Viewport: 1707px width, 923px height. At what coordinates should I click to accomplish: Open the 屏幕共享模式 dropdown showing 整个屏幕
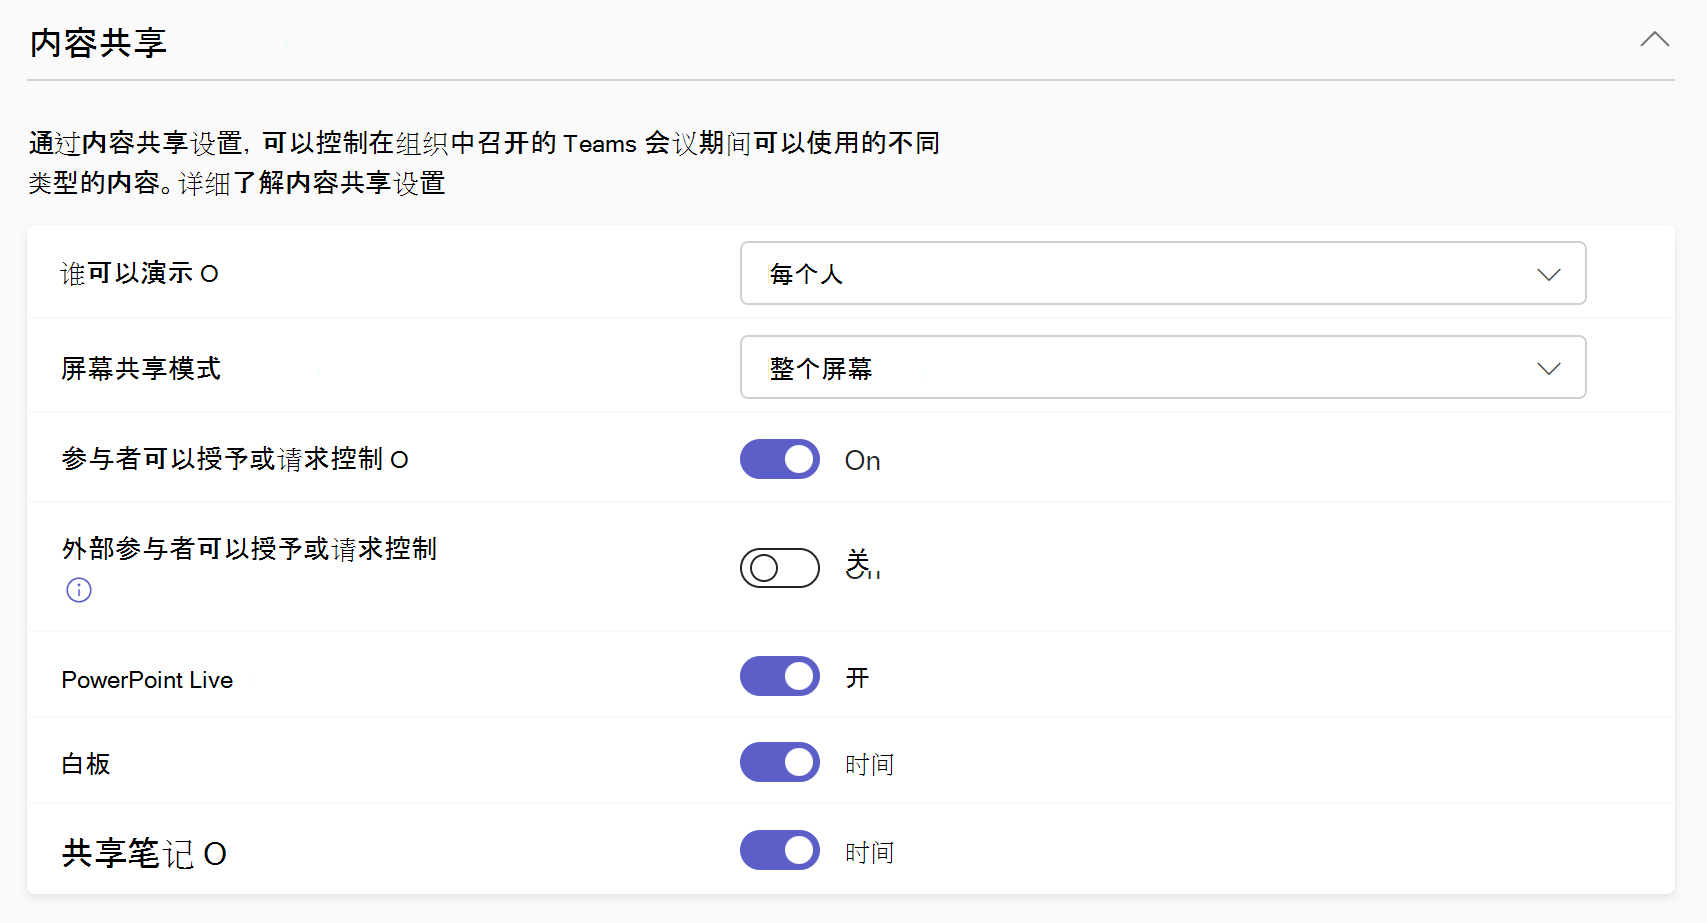[1163, 367]
